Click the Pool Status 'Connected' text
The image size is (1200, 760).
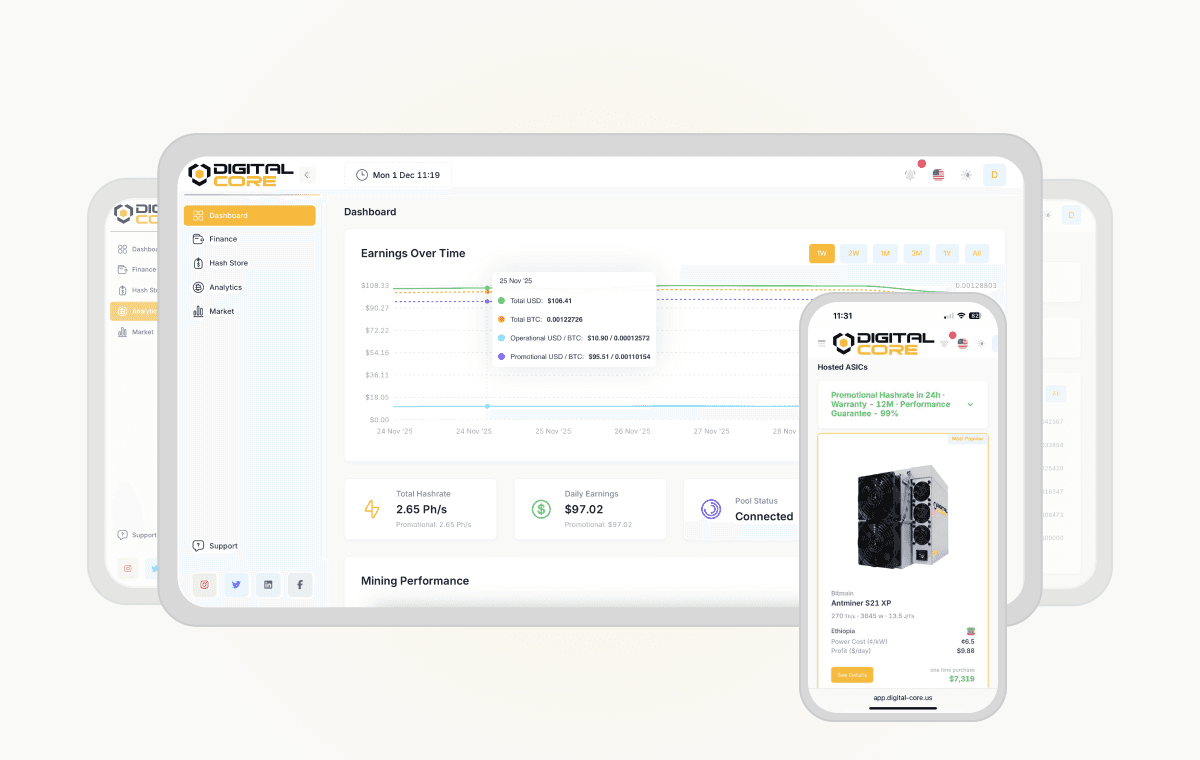[x=764, y=517]
